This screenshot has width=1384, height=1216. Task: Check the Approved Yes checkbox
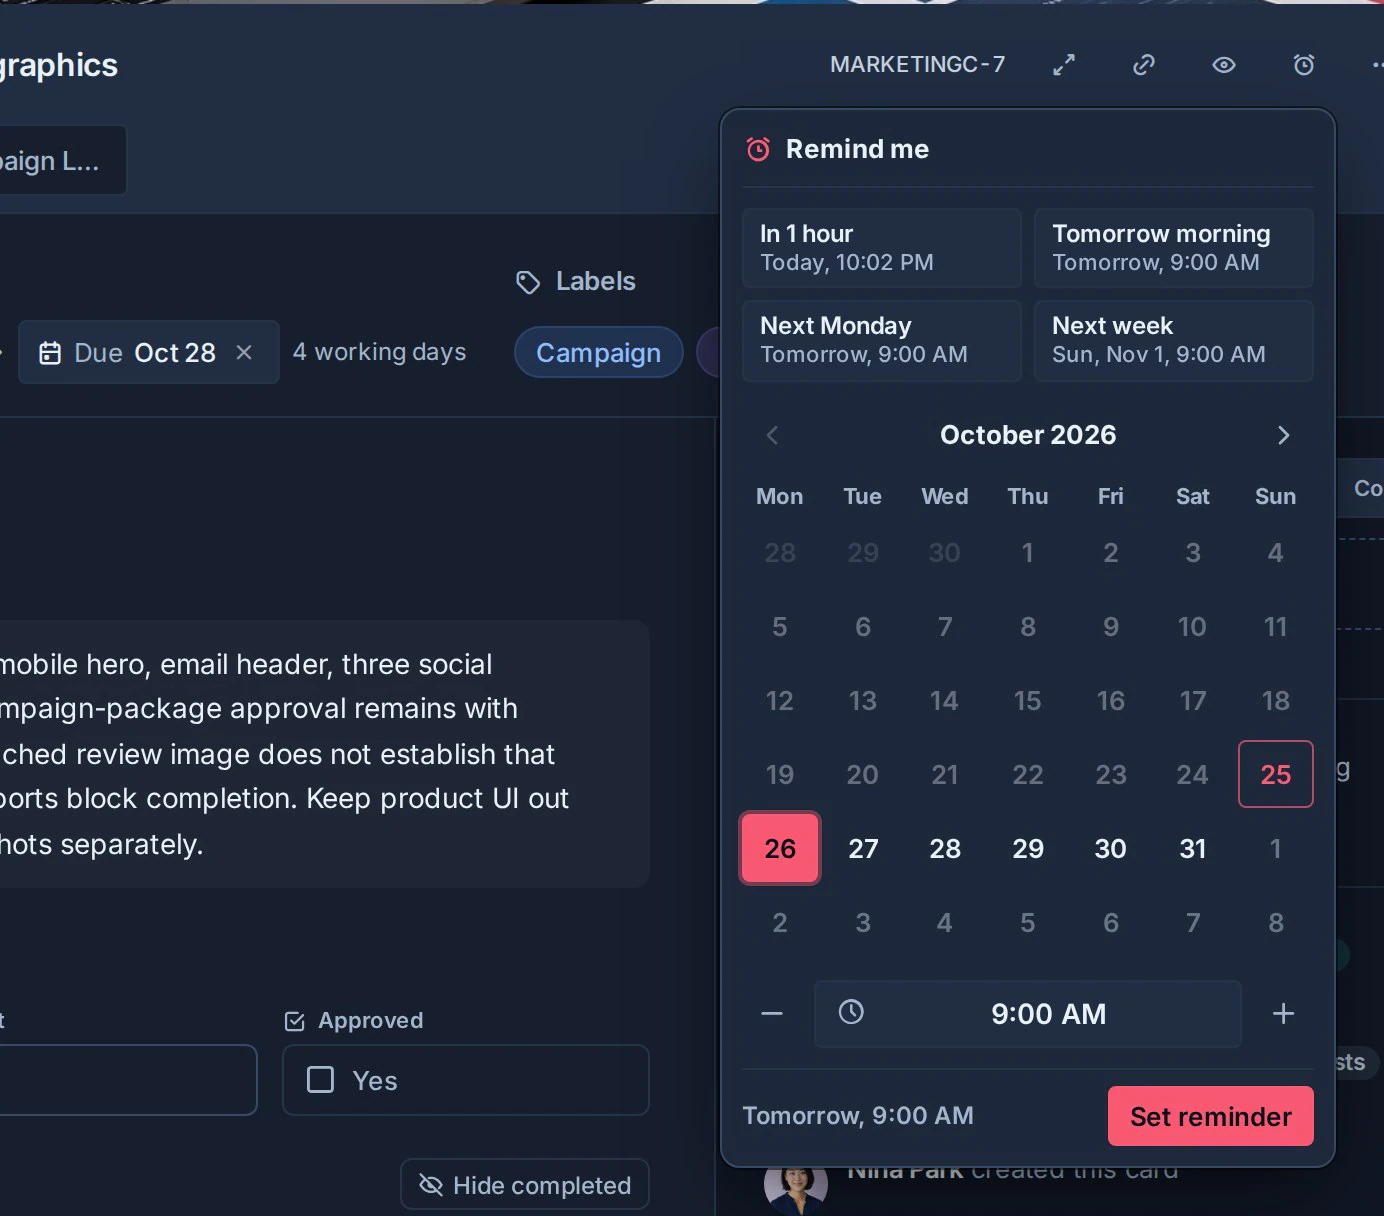click(321, 1080)
